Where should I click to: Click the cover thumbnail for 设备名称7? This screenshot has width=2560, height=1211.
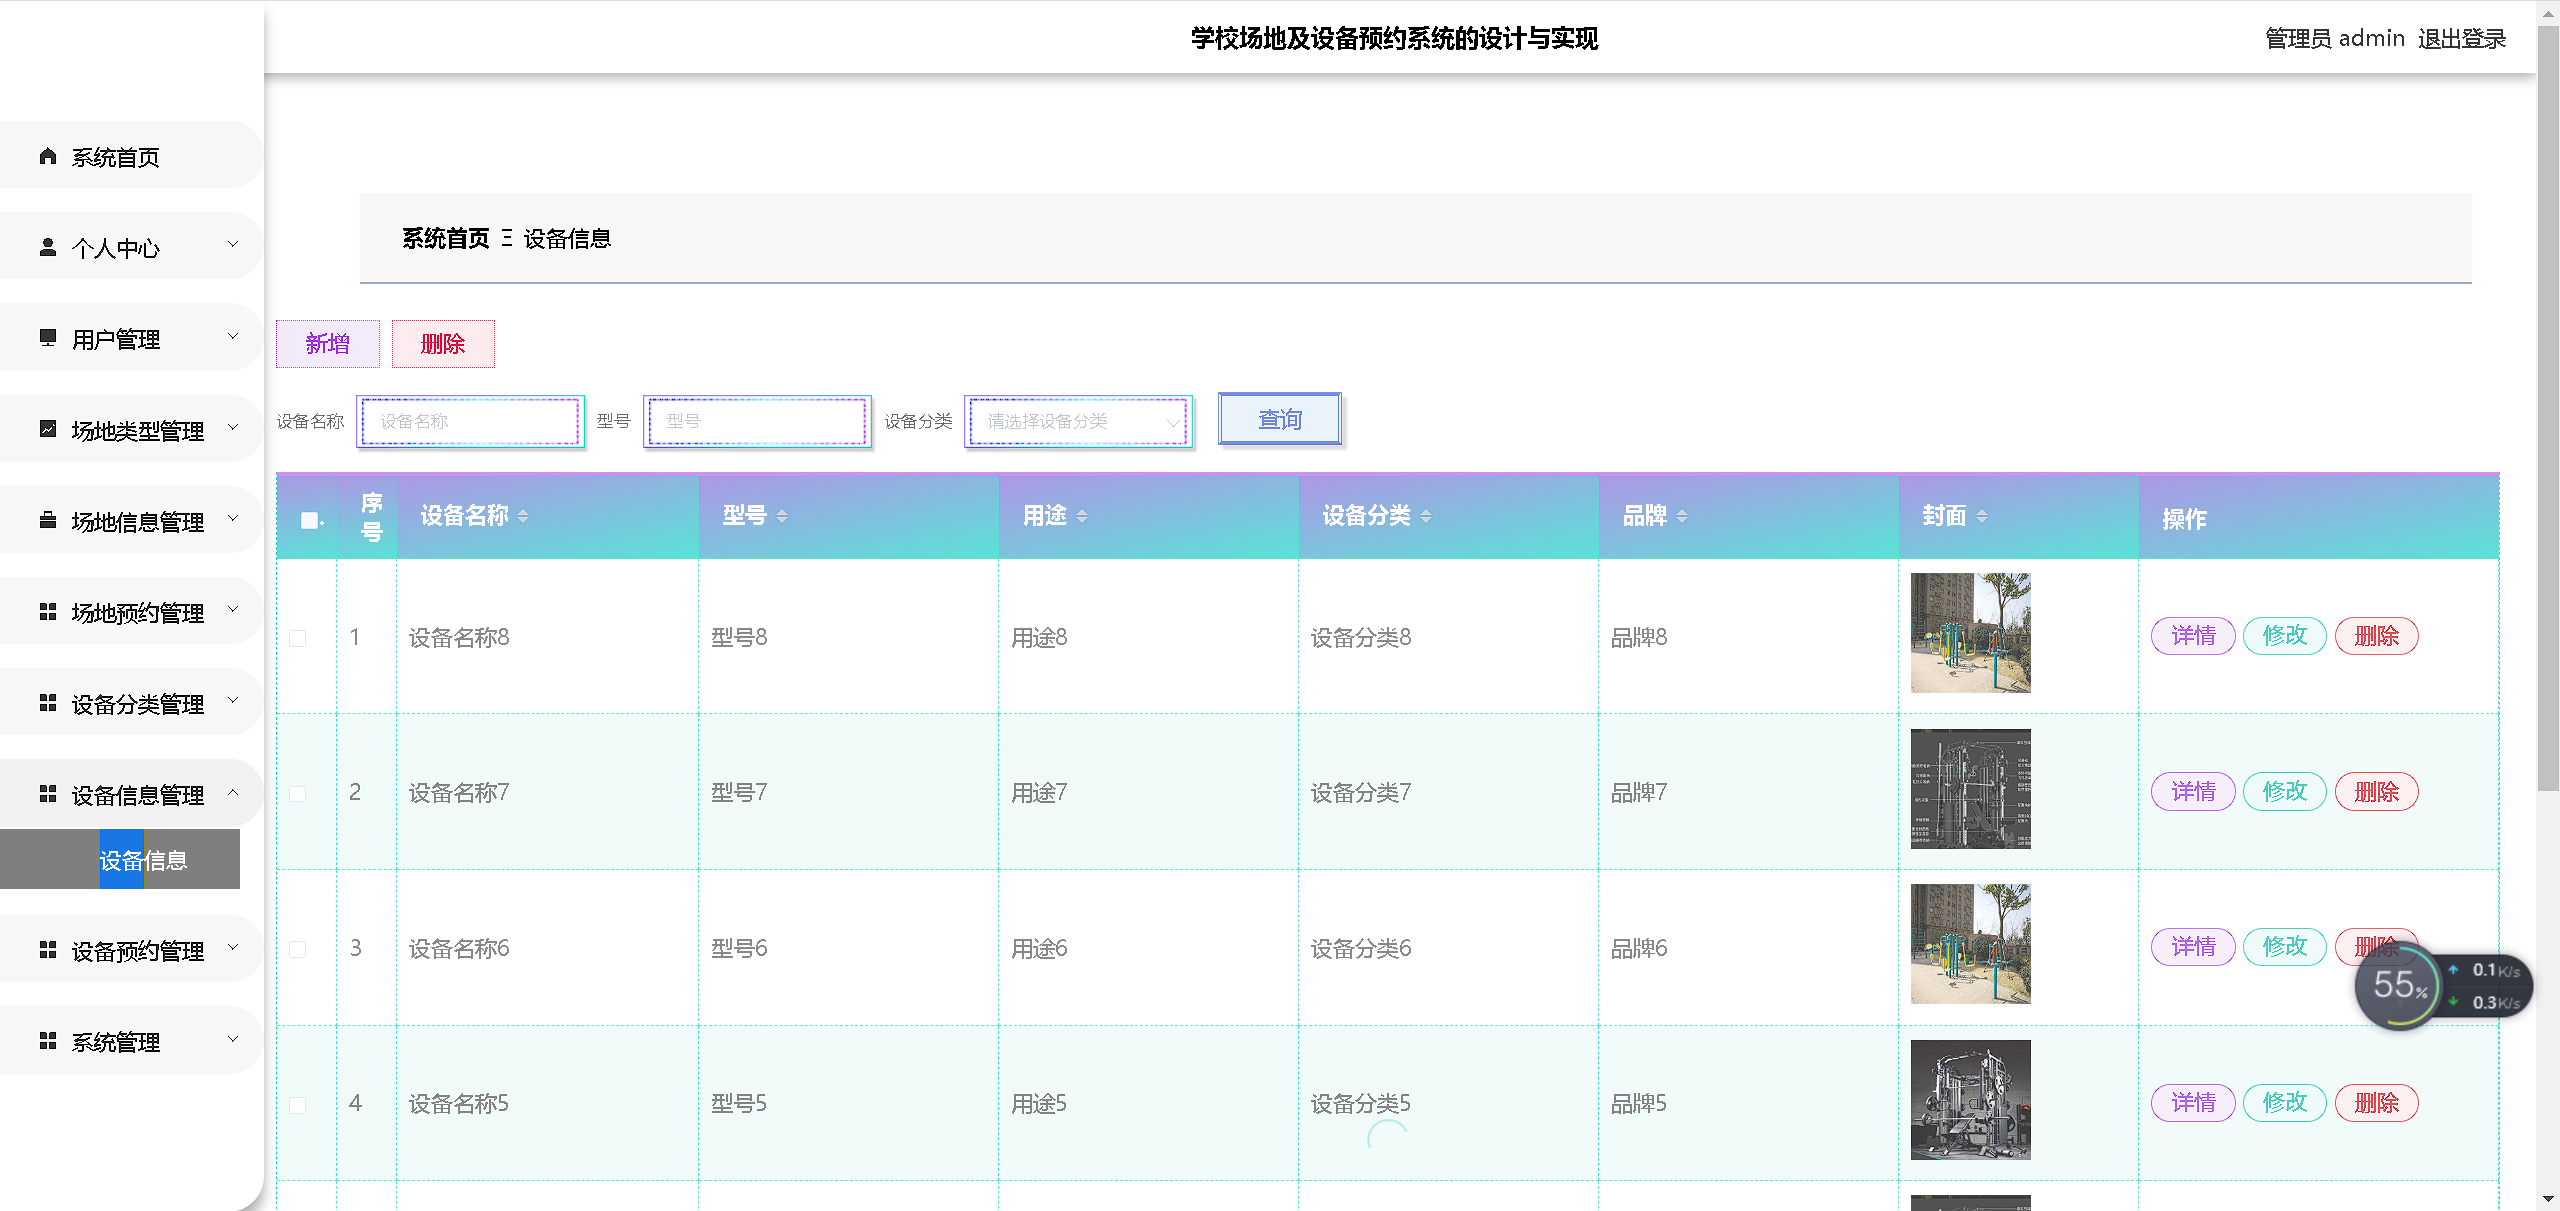pos(1970,789)
